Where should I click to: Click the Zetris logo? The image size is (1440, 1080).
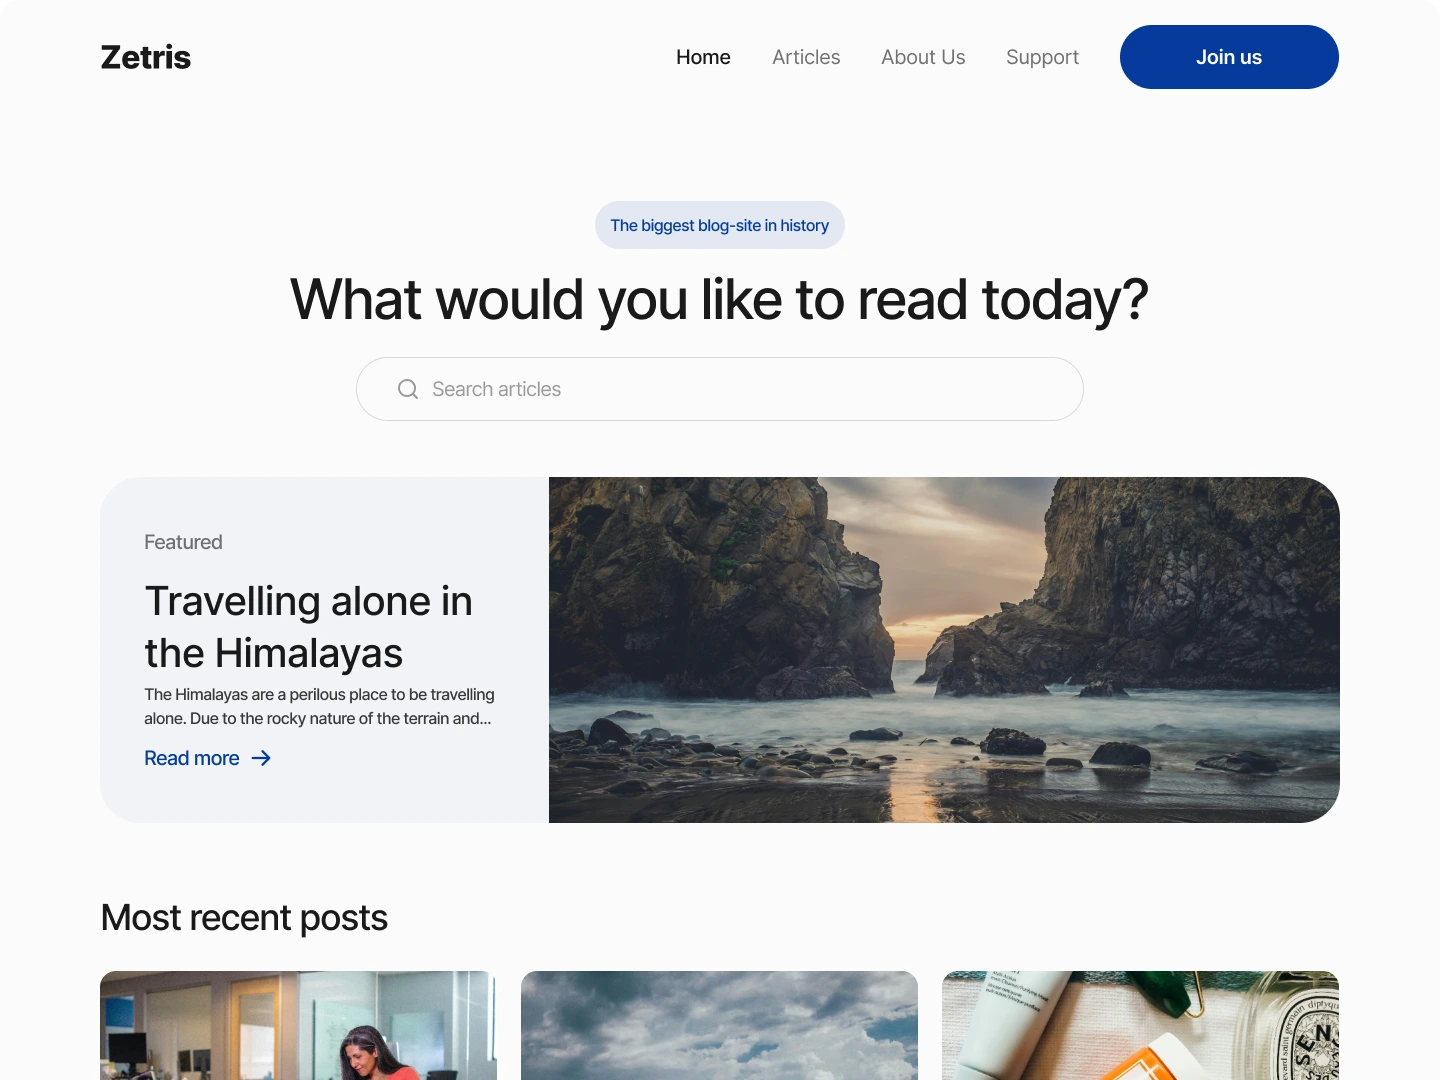click(146, 57)
